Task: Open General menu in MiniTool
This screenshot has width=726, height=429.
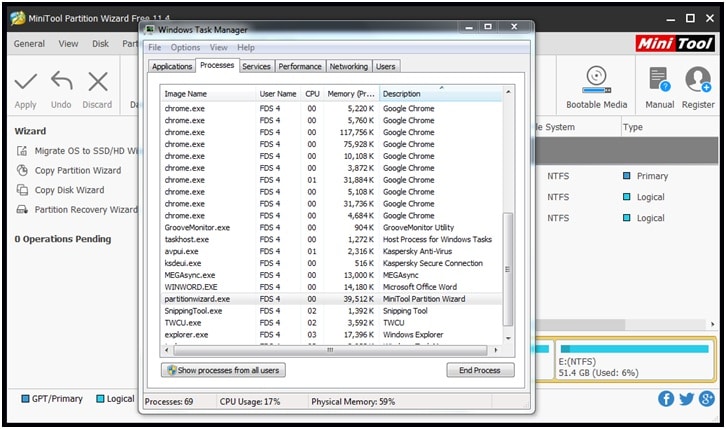Action: pos(29,44)
